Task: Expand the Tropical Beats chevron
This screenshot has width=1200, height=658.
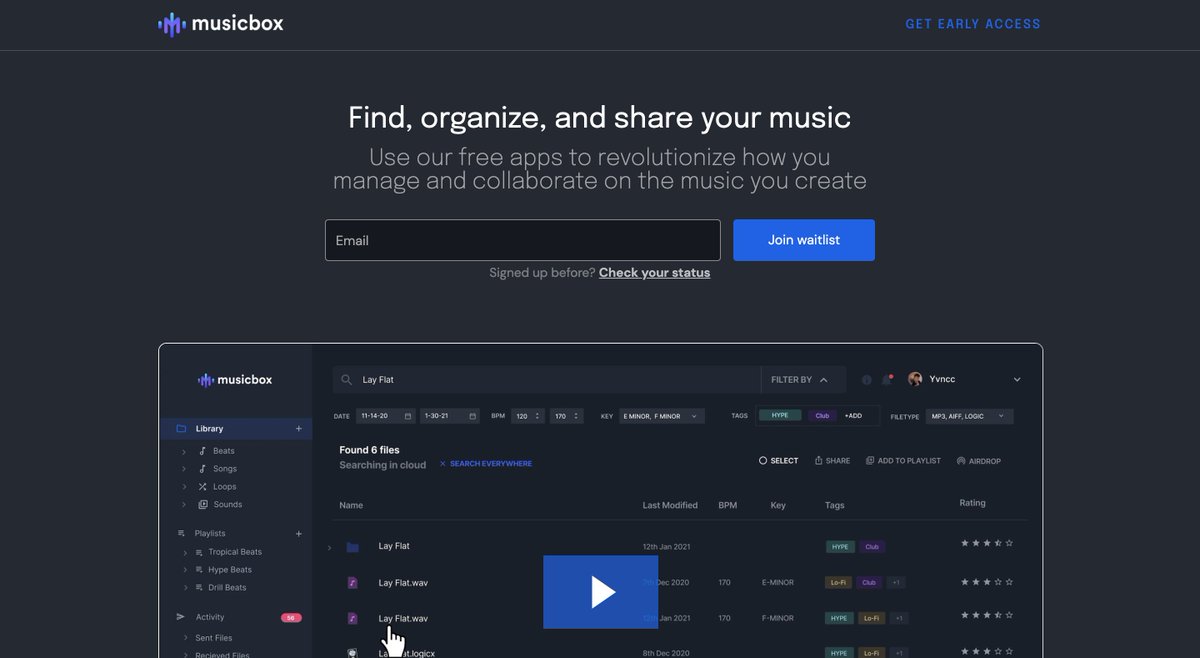Action: tap(184, 553)
